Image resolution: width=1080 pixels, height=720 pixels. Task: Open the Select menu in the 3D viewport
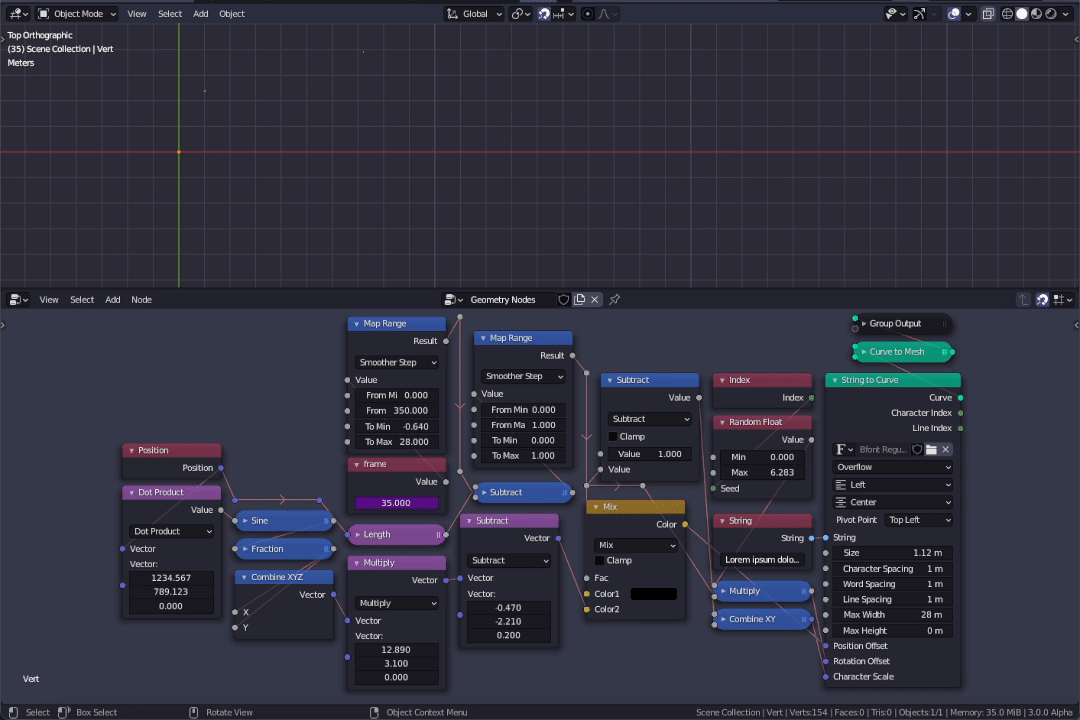pos(170,14)
